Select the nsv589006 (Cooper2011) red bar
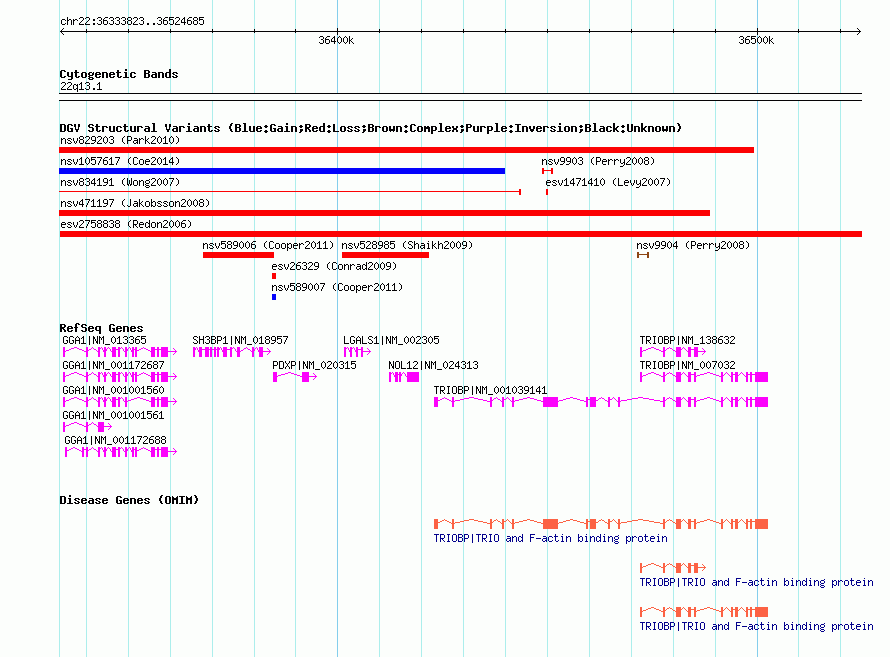The image size is (890, 657). pos(238,255)
